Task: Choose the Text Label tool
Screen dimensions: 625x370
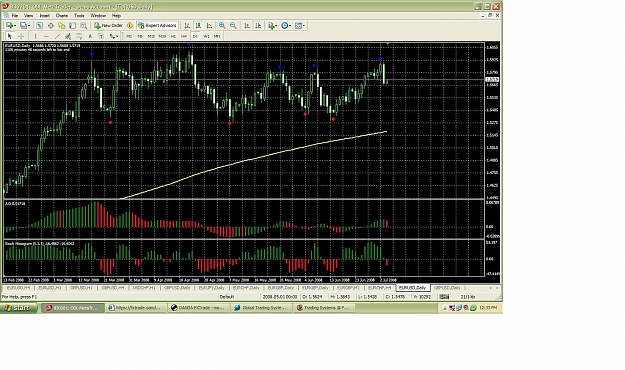Action: pyautogui.click(x=101, y=36)
